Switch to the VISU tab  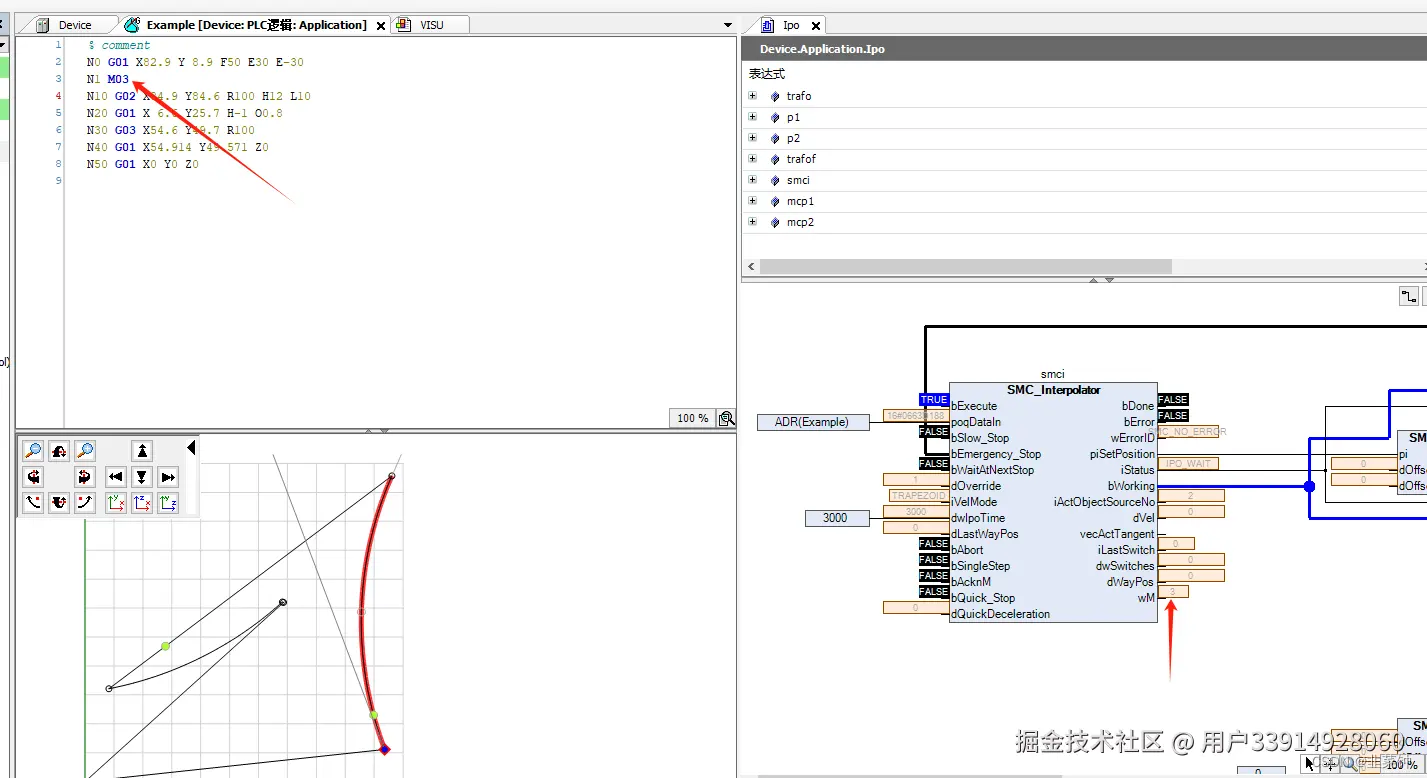[431, 25]
